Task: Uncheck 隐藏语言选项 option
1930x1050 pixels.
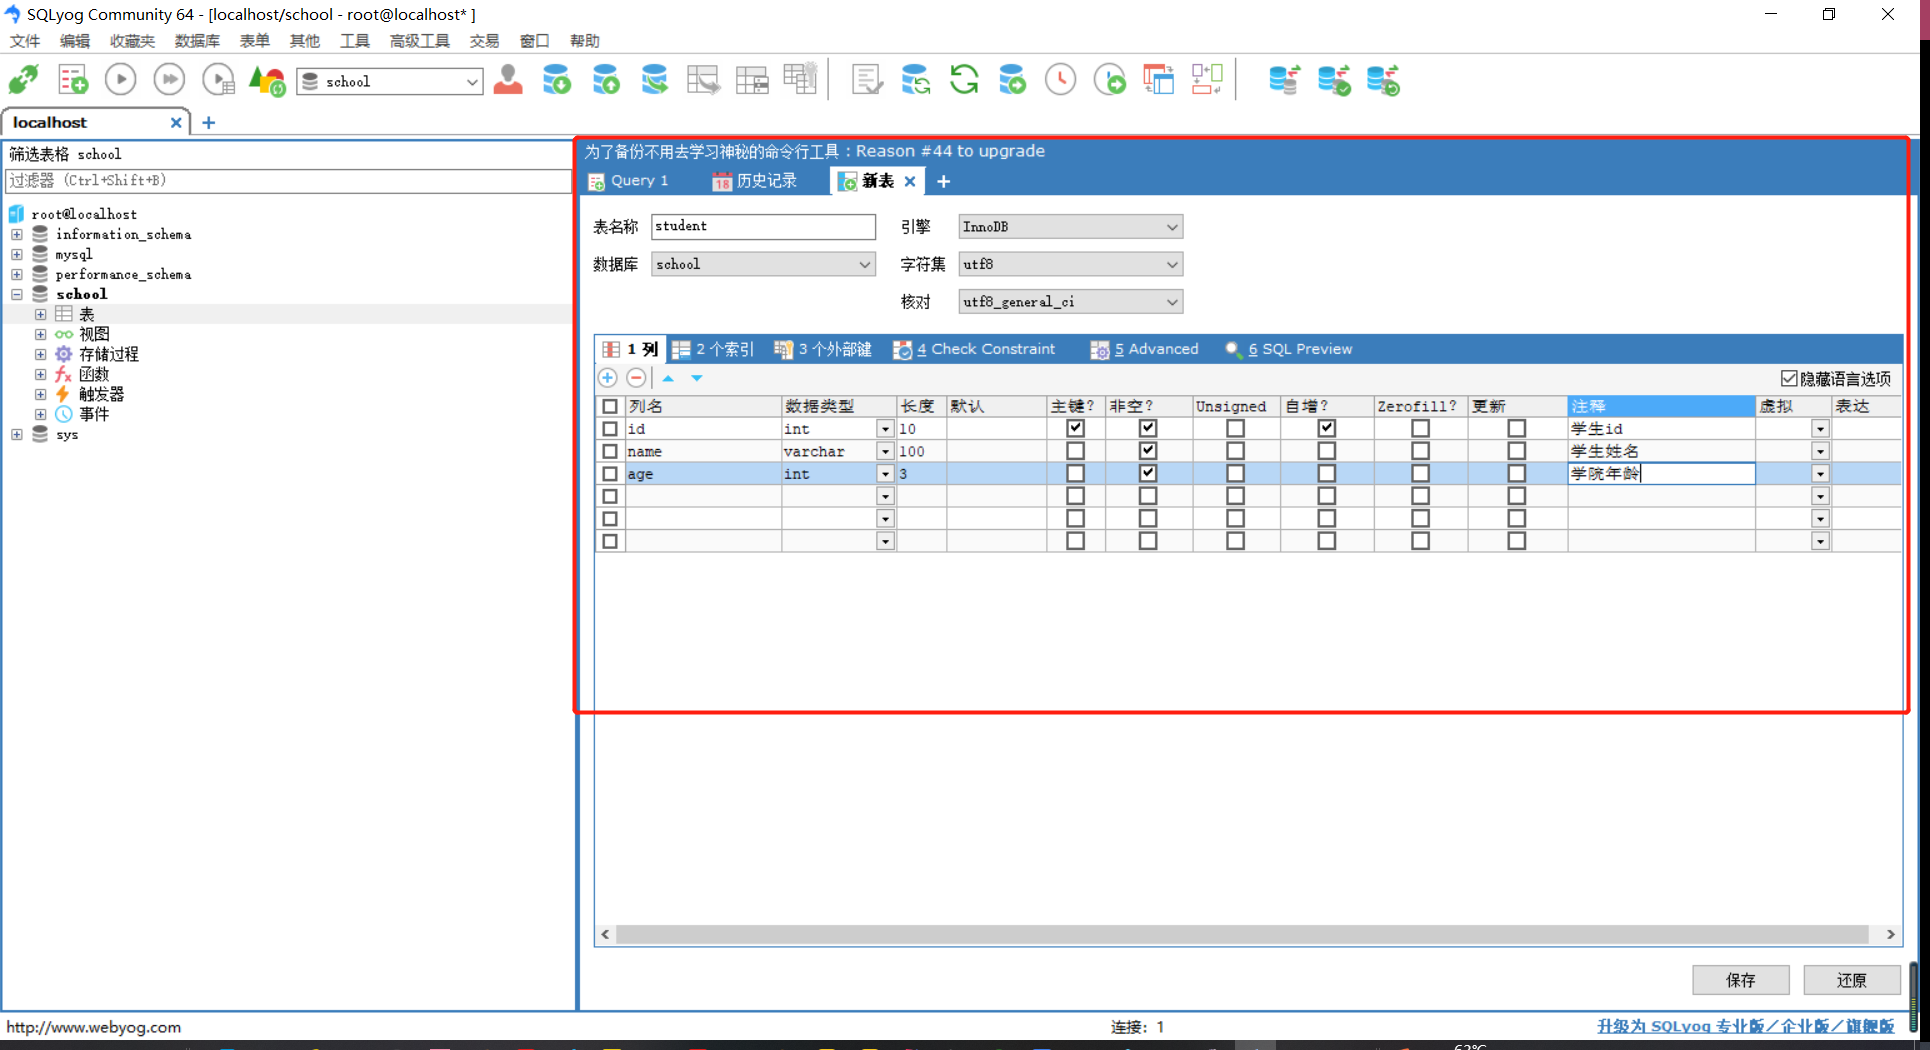Action: pos(1790,378)
